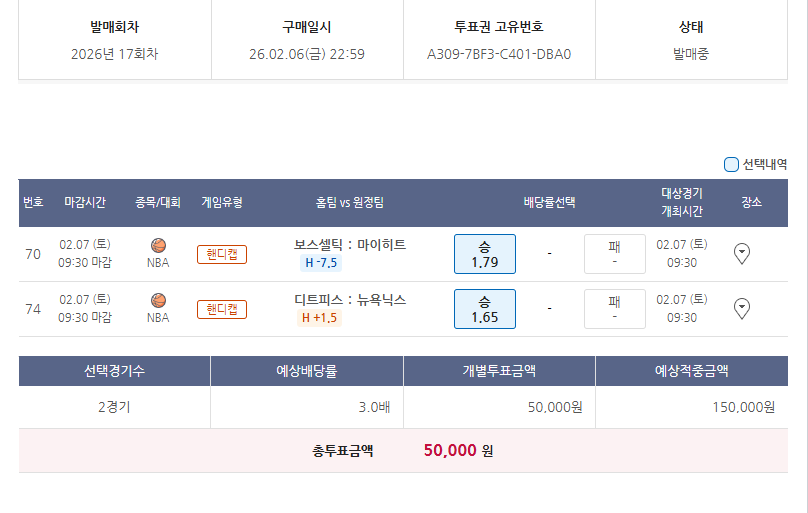Select 패 option for game 70

(x=614, y=254)
